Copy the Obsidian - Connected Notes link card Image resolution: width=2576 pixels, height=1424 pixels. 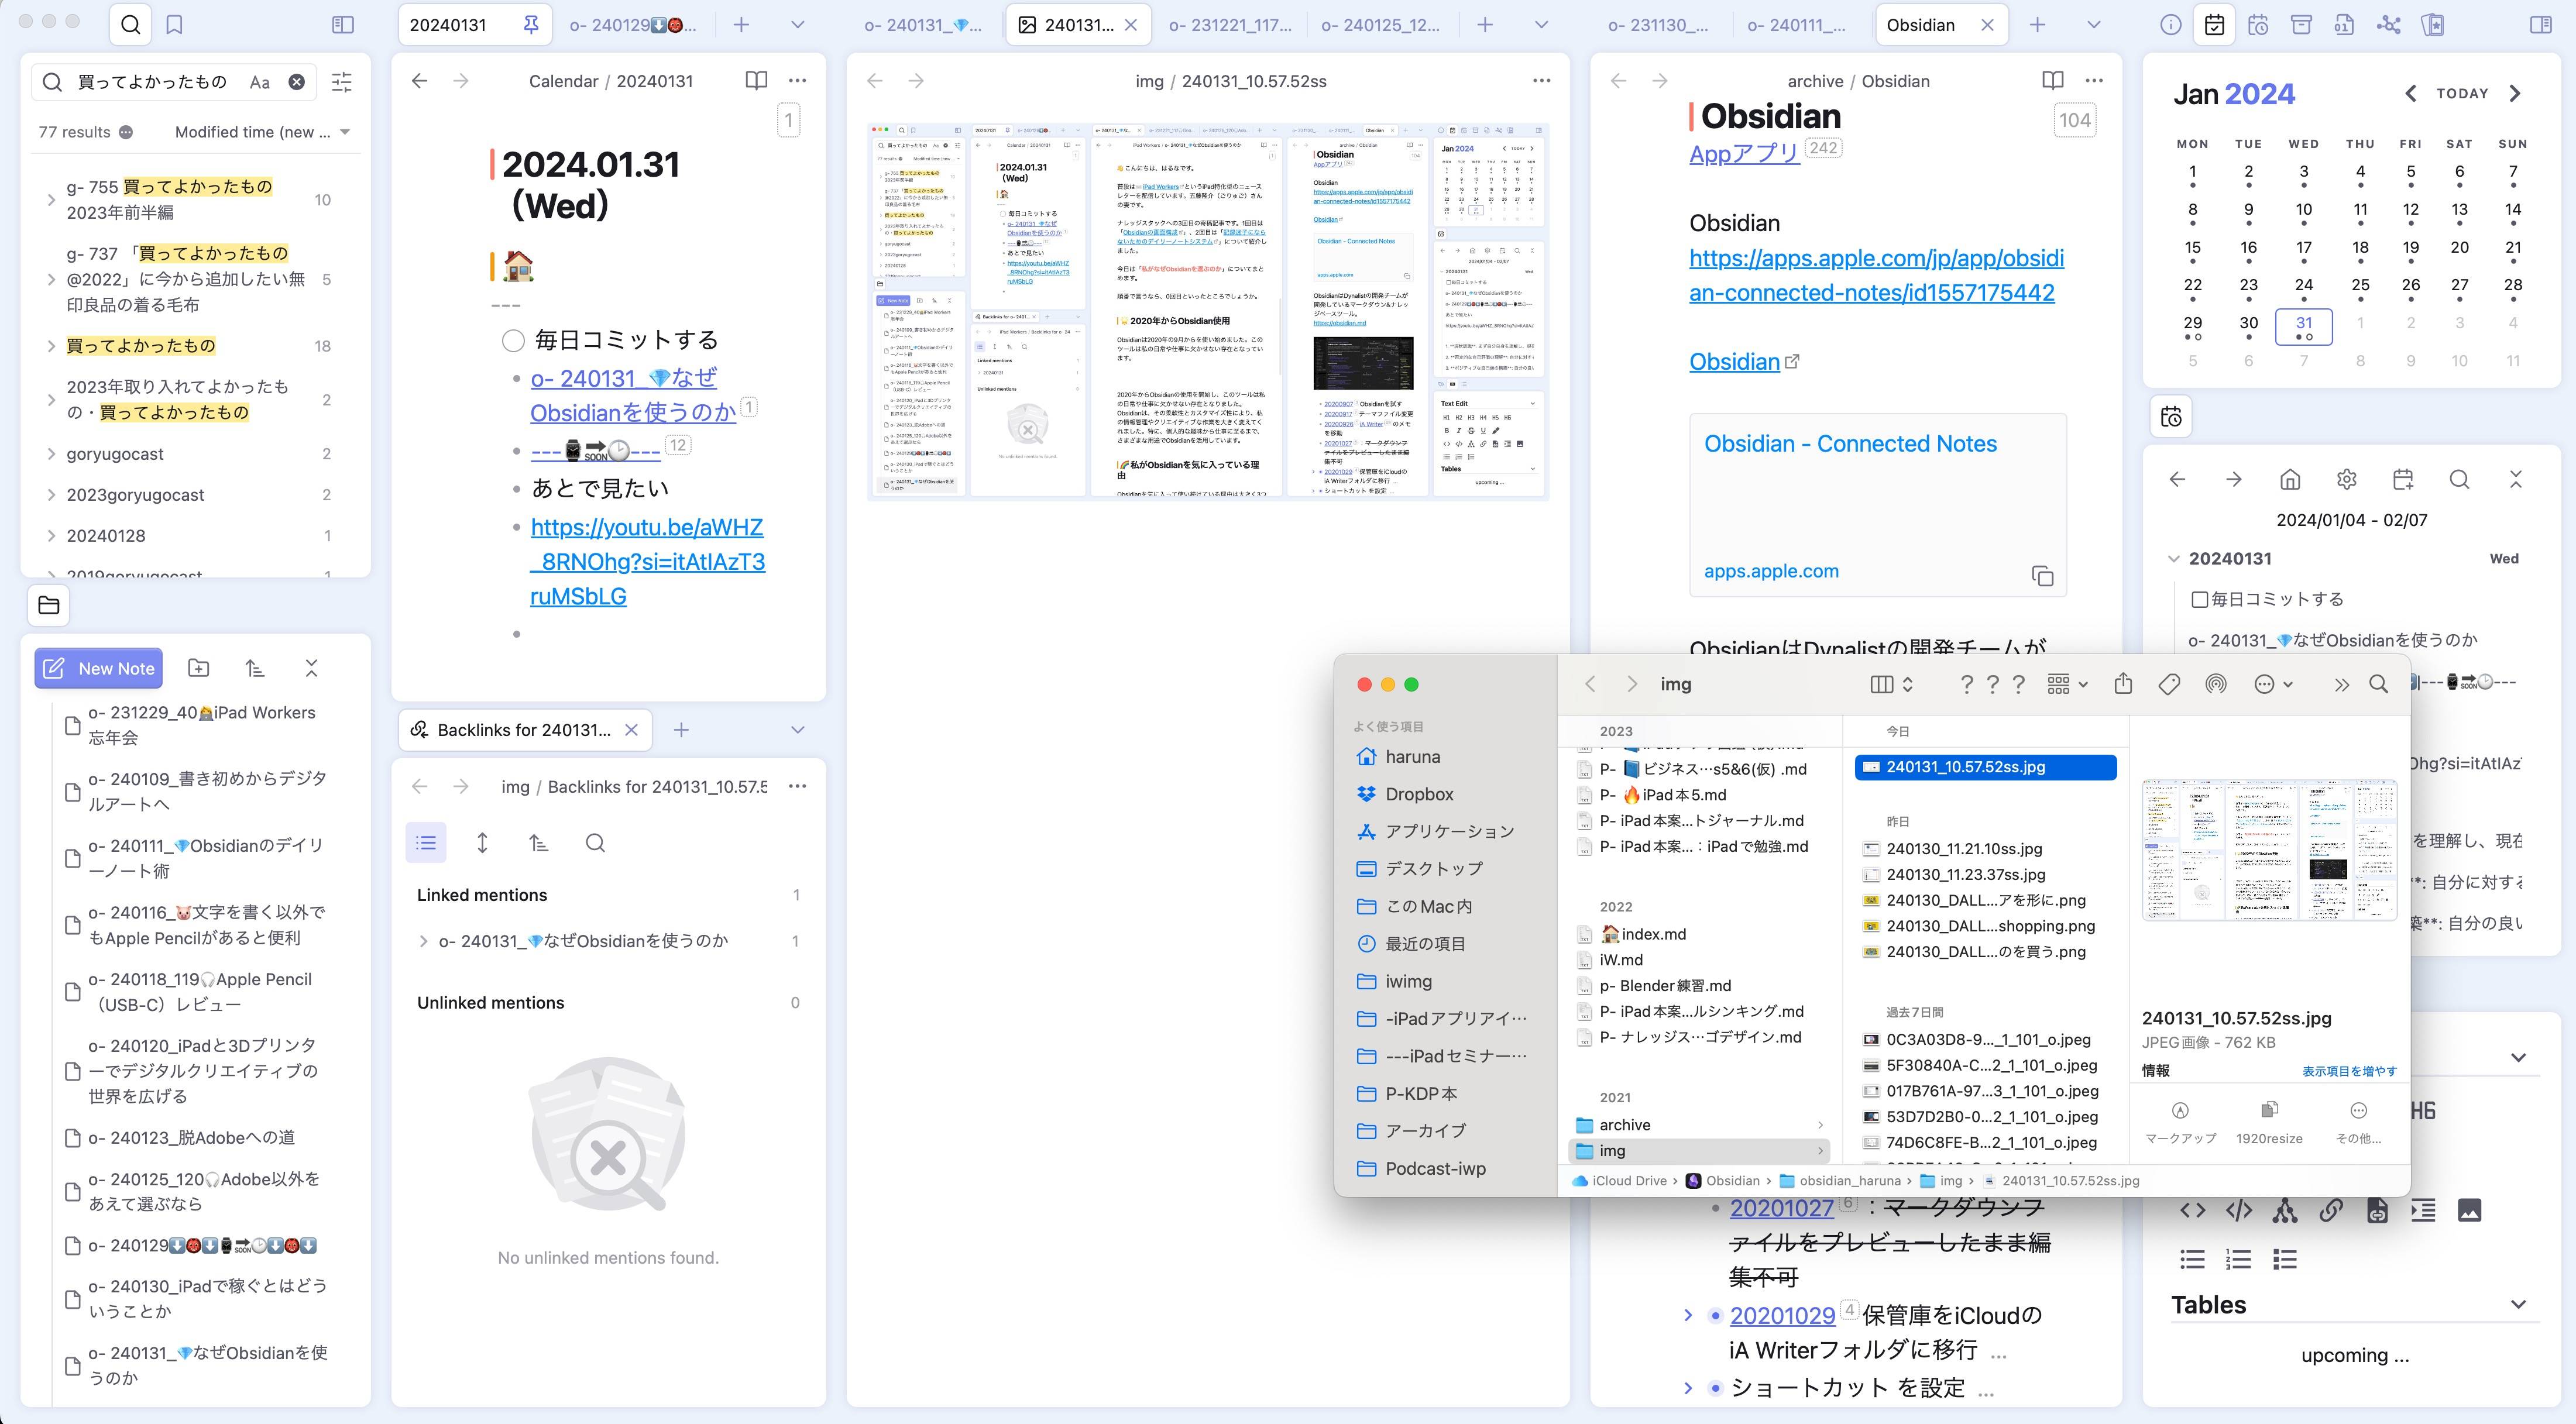pyautogui.click(x=2042, y=576)
